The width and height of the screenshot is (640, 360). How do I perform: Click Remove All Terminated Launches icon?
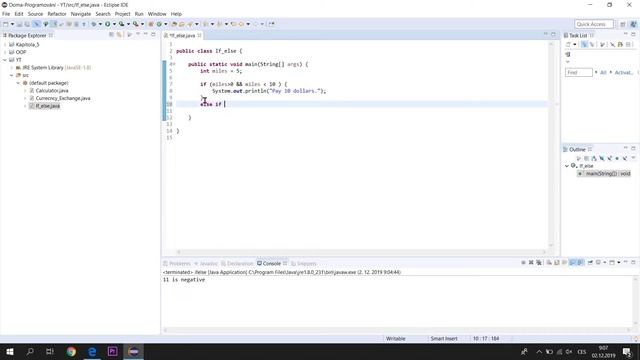(539, 262)
